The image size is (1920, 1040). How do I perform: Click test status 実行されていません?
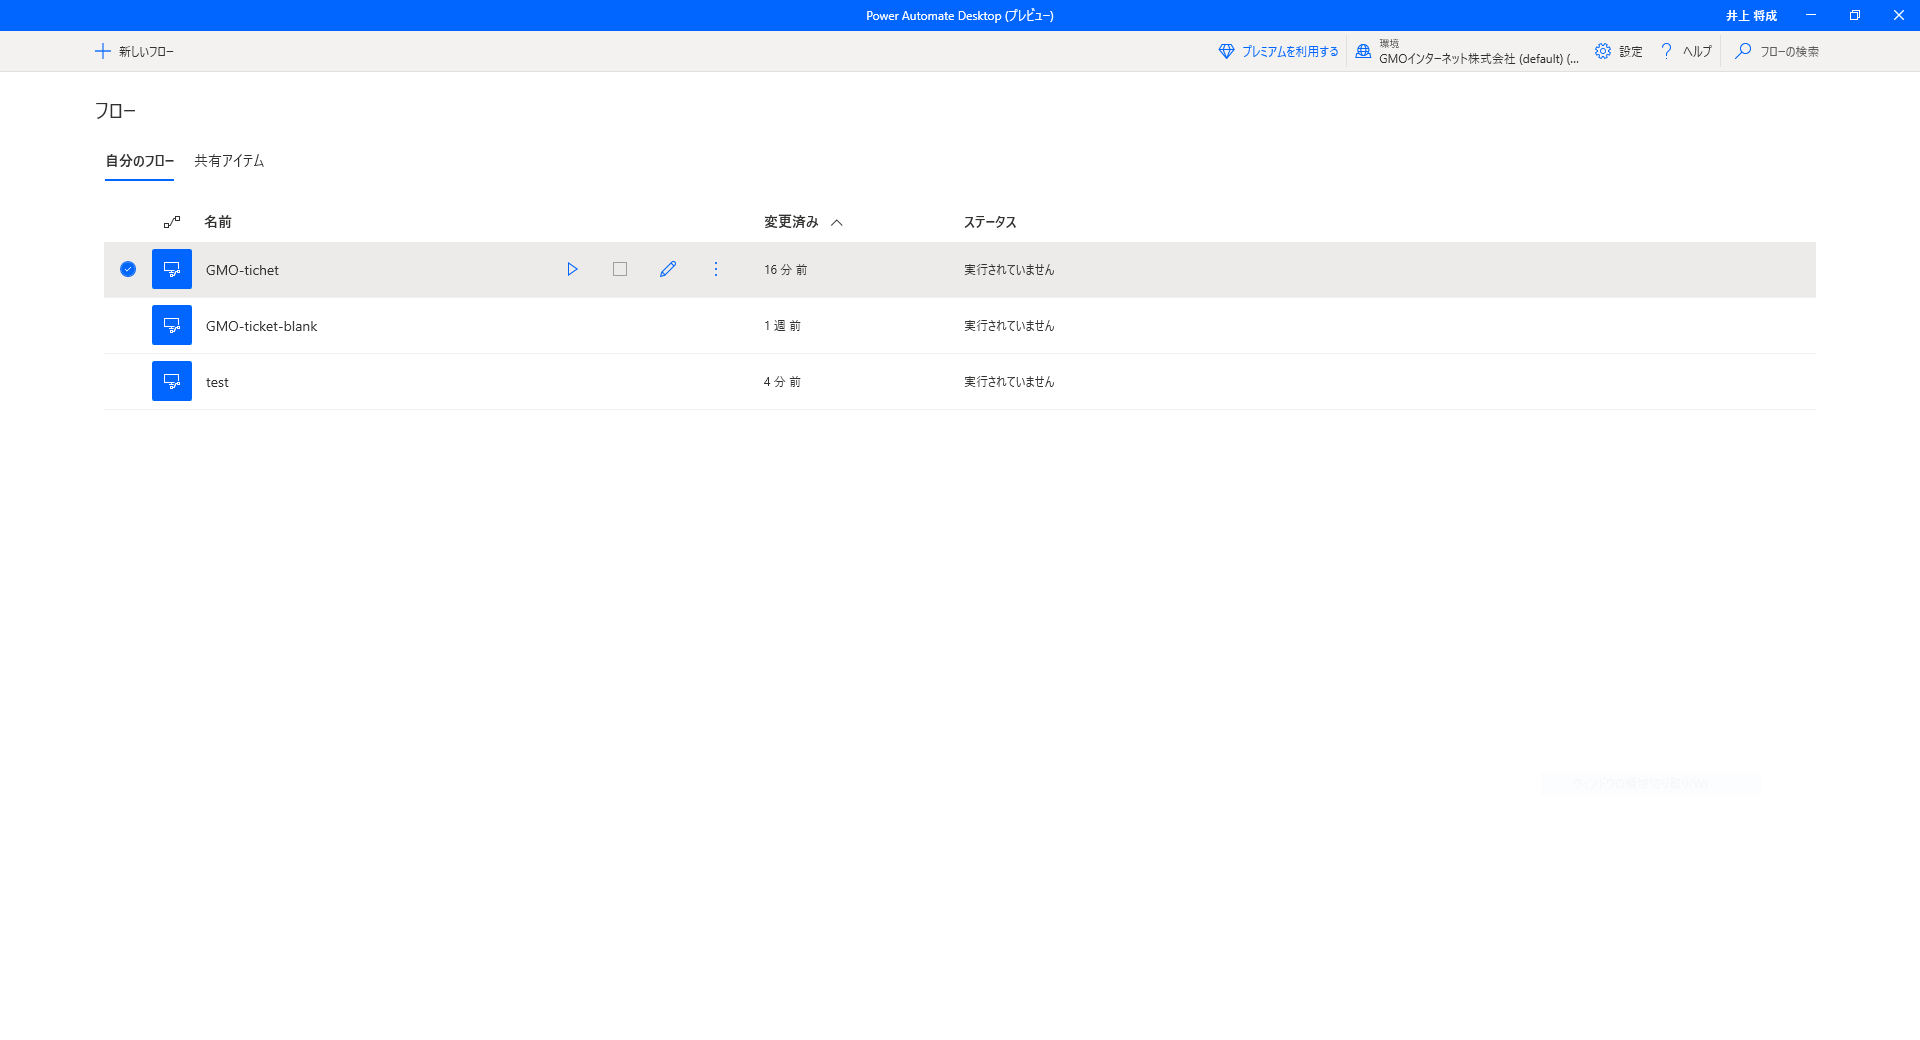[1009, 382]
